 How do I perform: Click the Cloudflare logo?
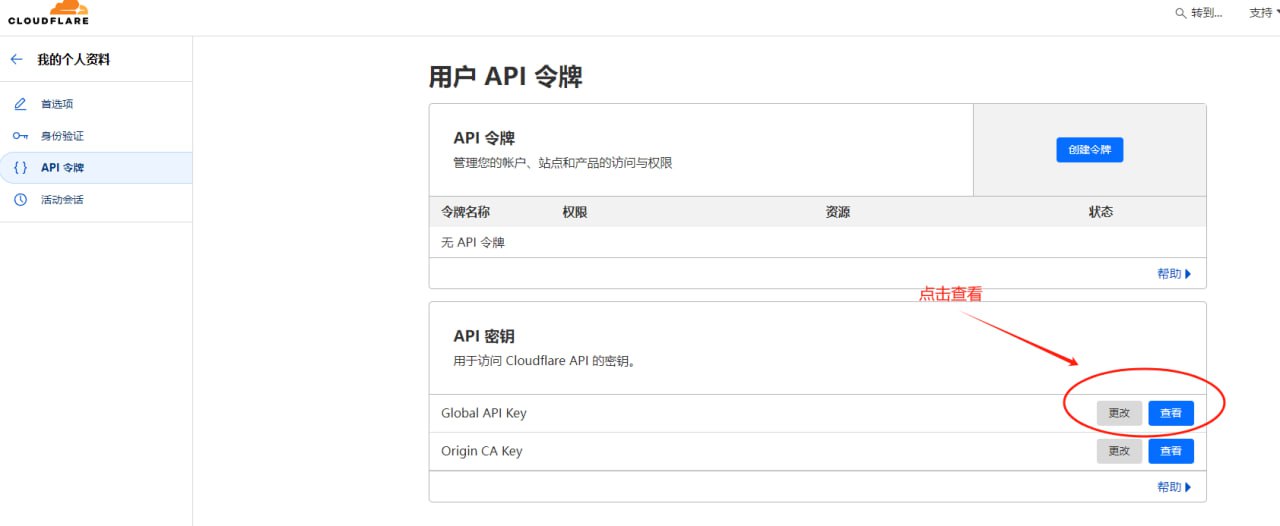click(x=48, y=13)
